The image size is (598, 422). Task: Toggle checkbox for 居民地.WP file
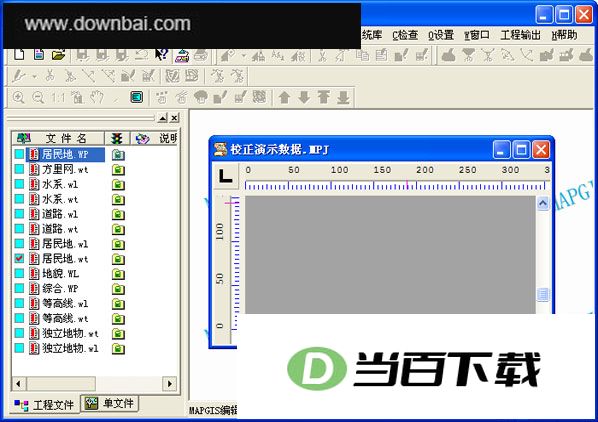coord(19,154)
